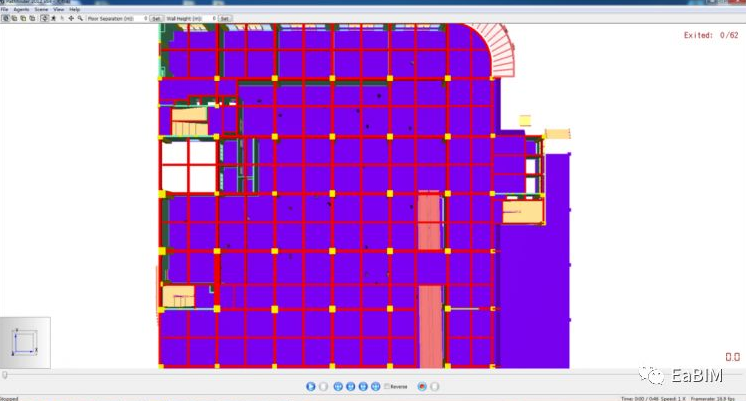Click the 'Exited: 0/62' counter text
The height and width of the screenshot is (401, 746).
click(x=711, y=35)
